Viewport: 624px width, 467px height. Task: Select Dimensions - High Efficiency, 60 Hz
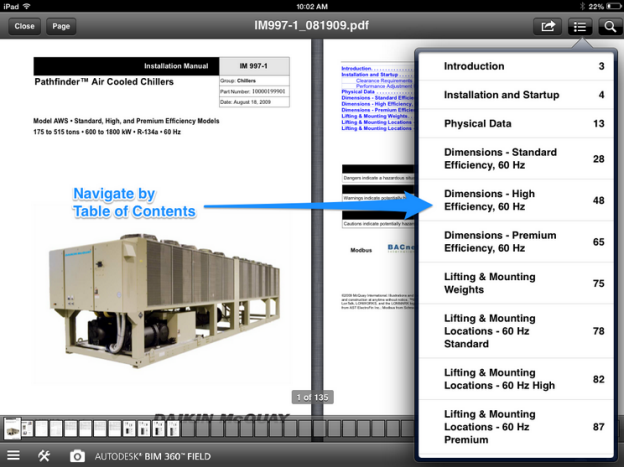tap(516, 200)
